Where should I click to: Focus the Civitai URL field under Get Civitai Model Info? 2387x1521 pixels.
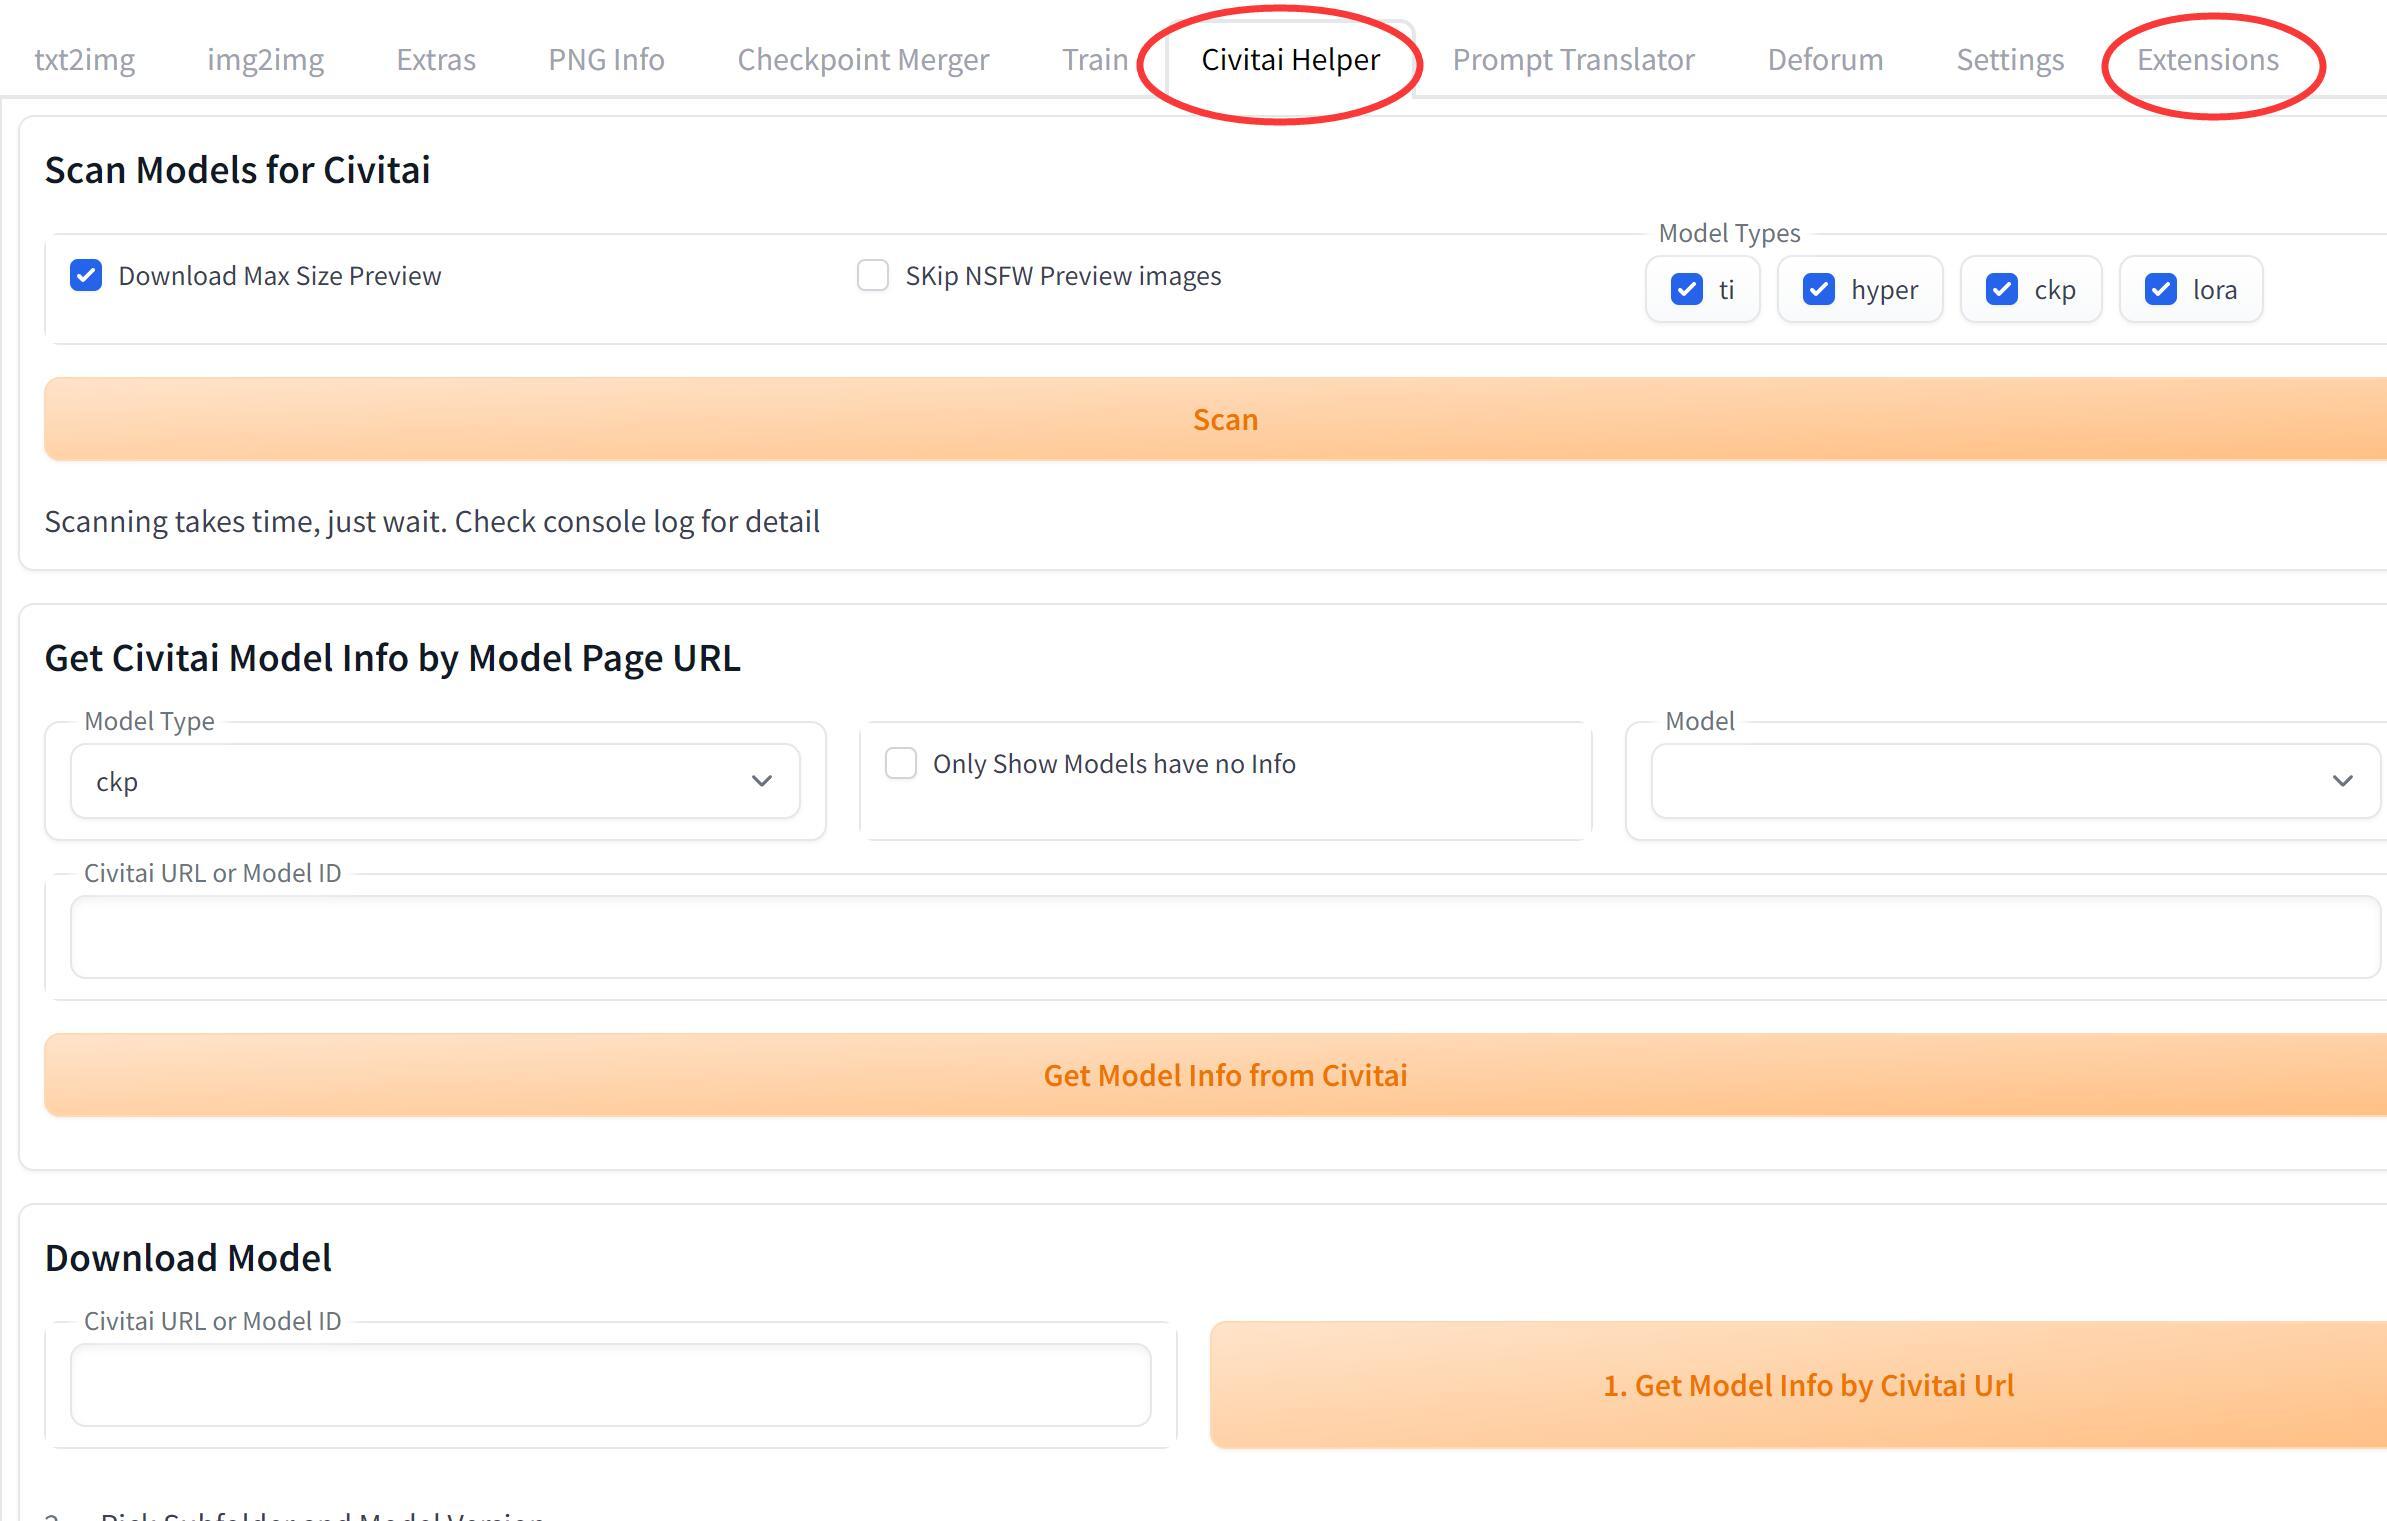(x=1225, y=937)
